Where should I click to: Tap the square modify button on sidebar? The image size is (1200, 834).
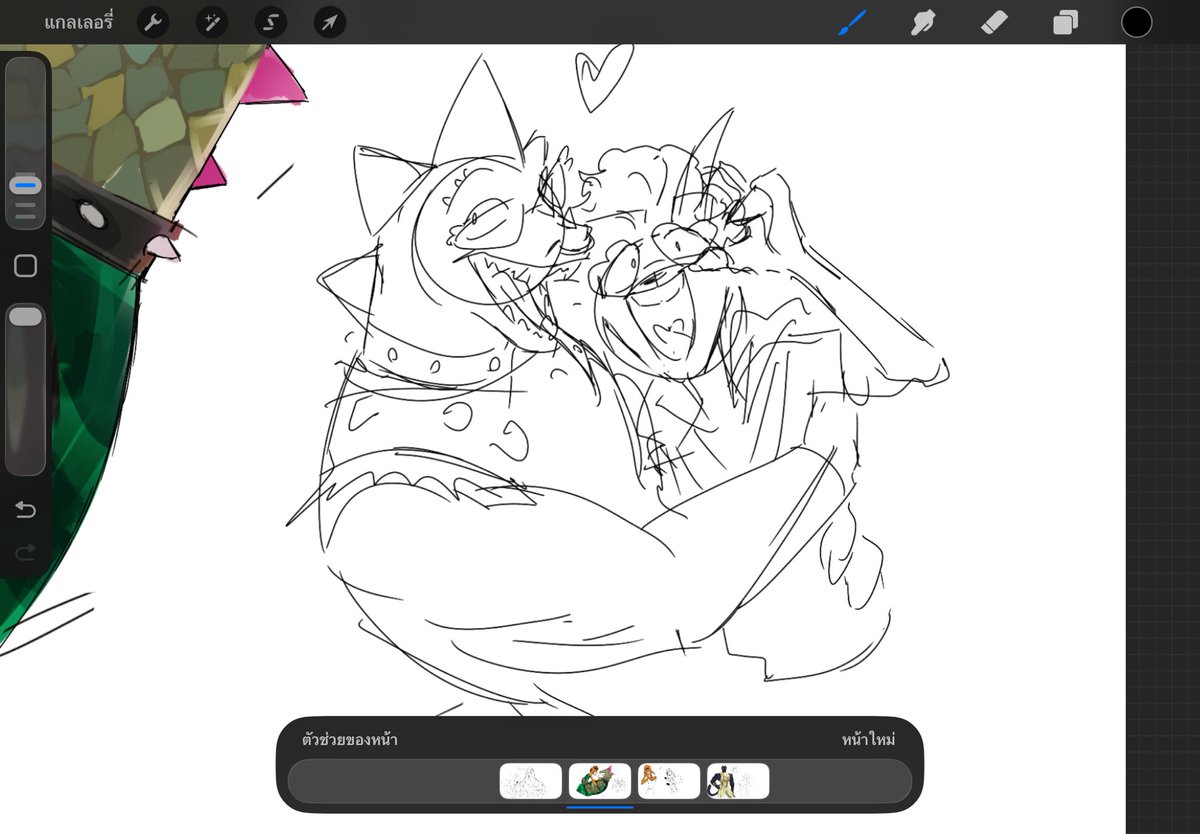[x=26, y=265]
